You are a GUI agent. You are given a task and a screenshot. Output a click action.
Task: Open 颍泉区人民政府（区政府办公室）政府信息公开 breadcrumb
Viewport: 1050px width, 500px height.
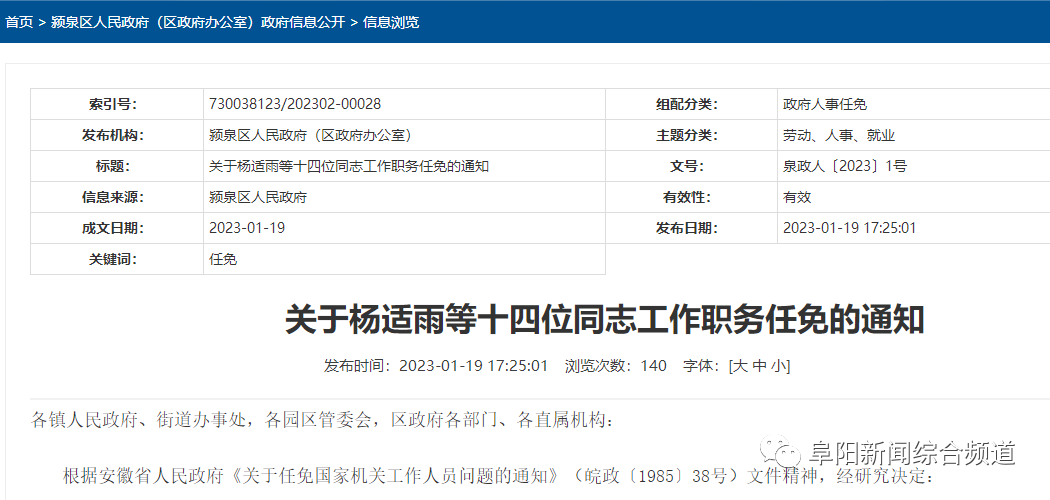tap(198, 22)
